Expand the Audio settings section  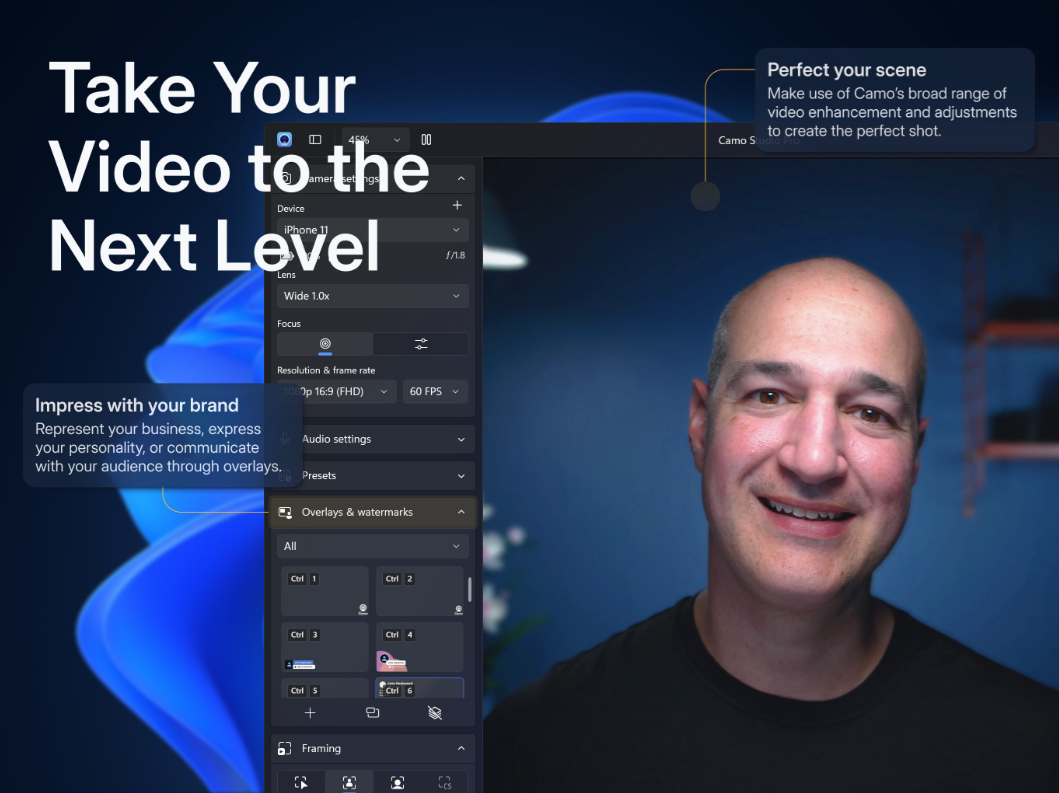tap(372, 439)
